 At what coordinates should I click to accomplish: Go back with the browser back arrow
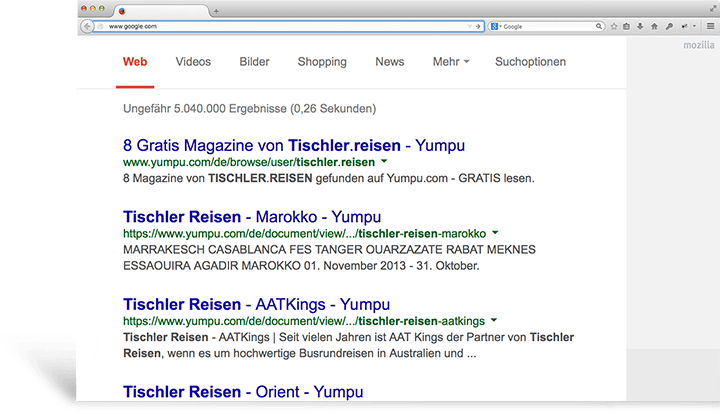point(87,26)
